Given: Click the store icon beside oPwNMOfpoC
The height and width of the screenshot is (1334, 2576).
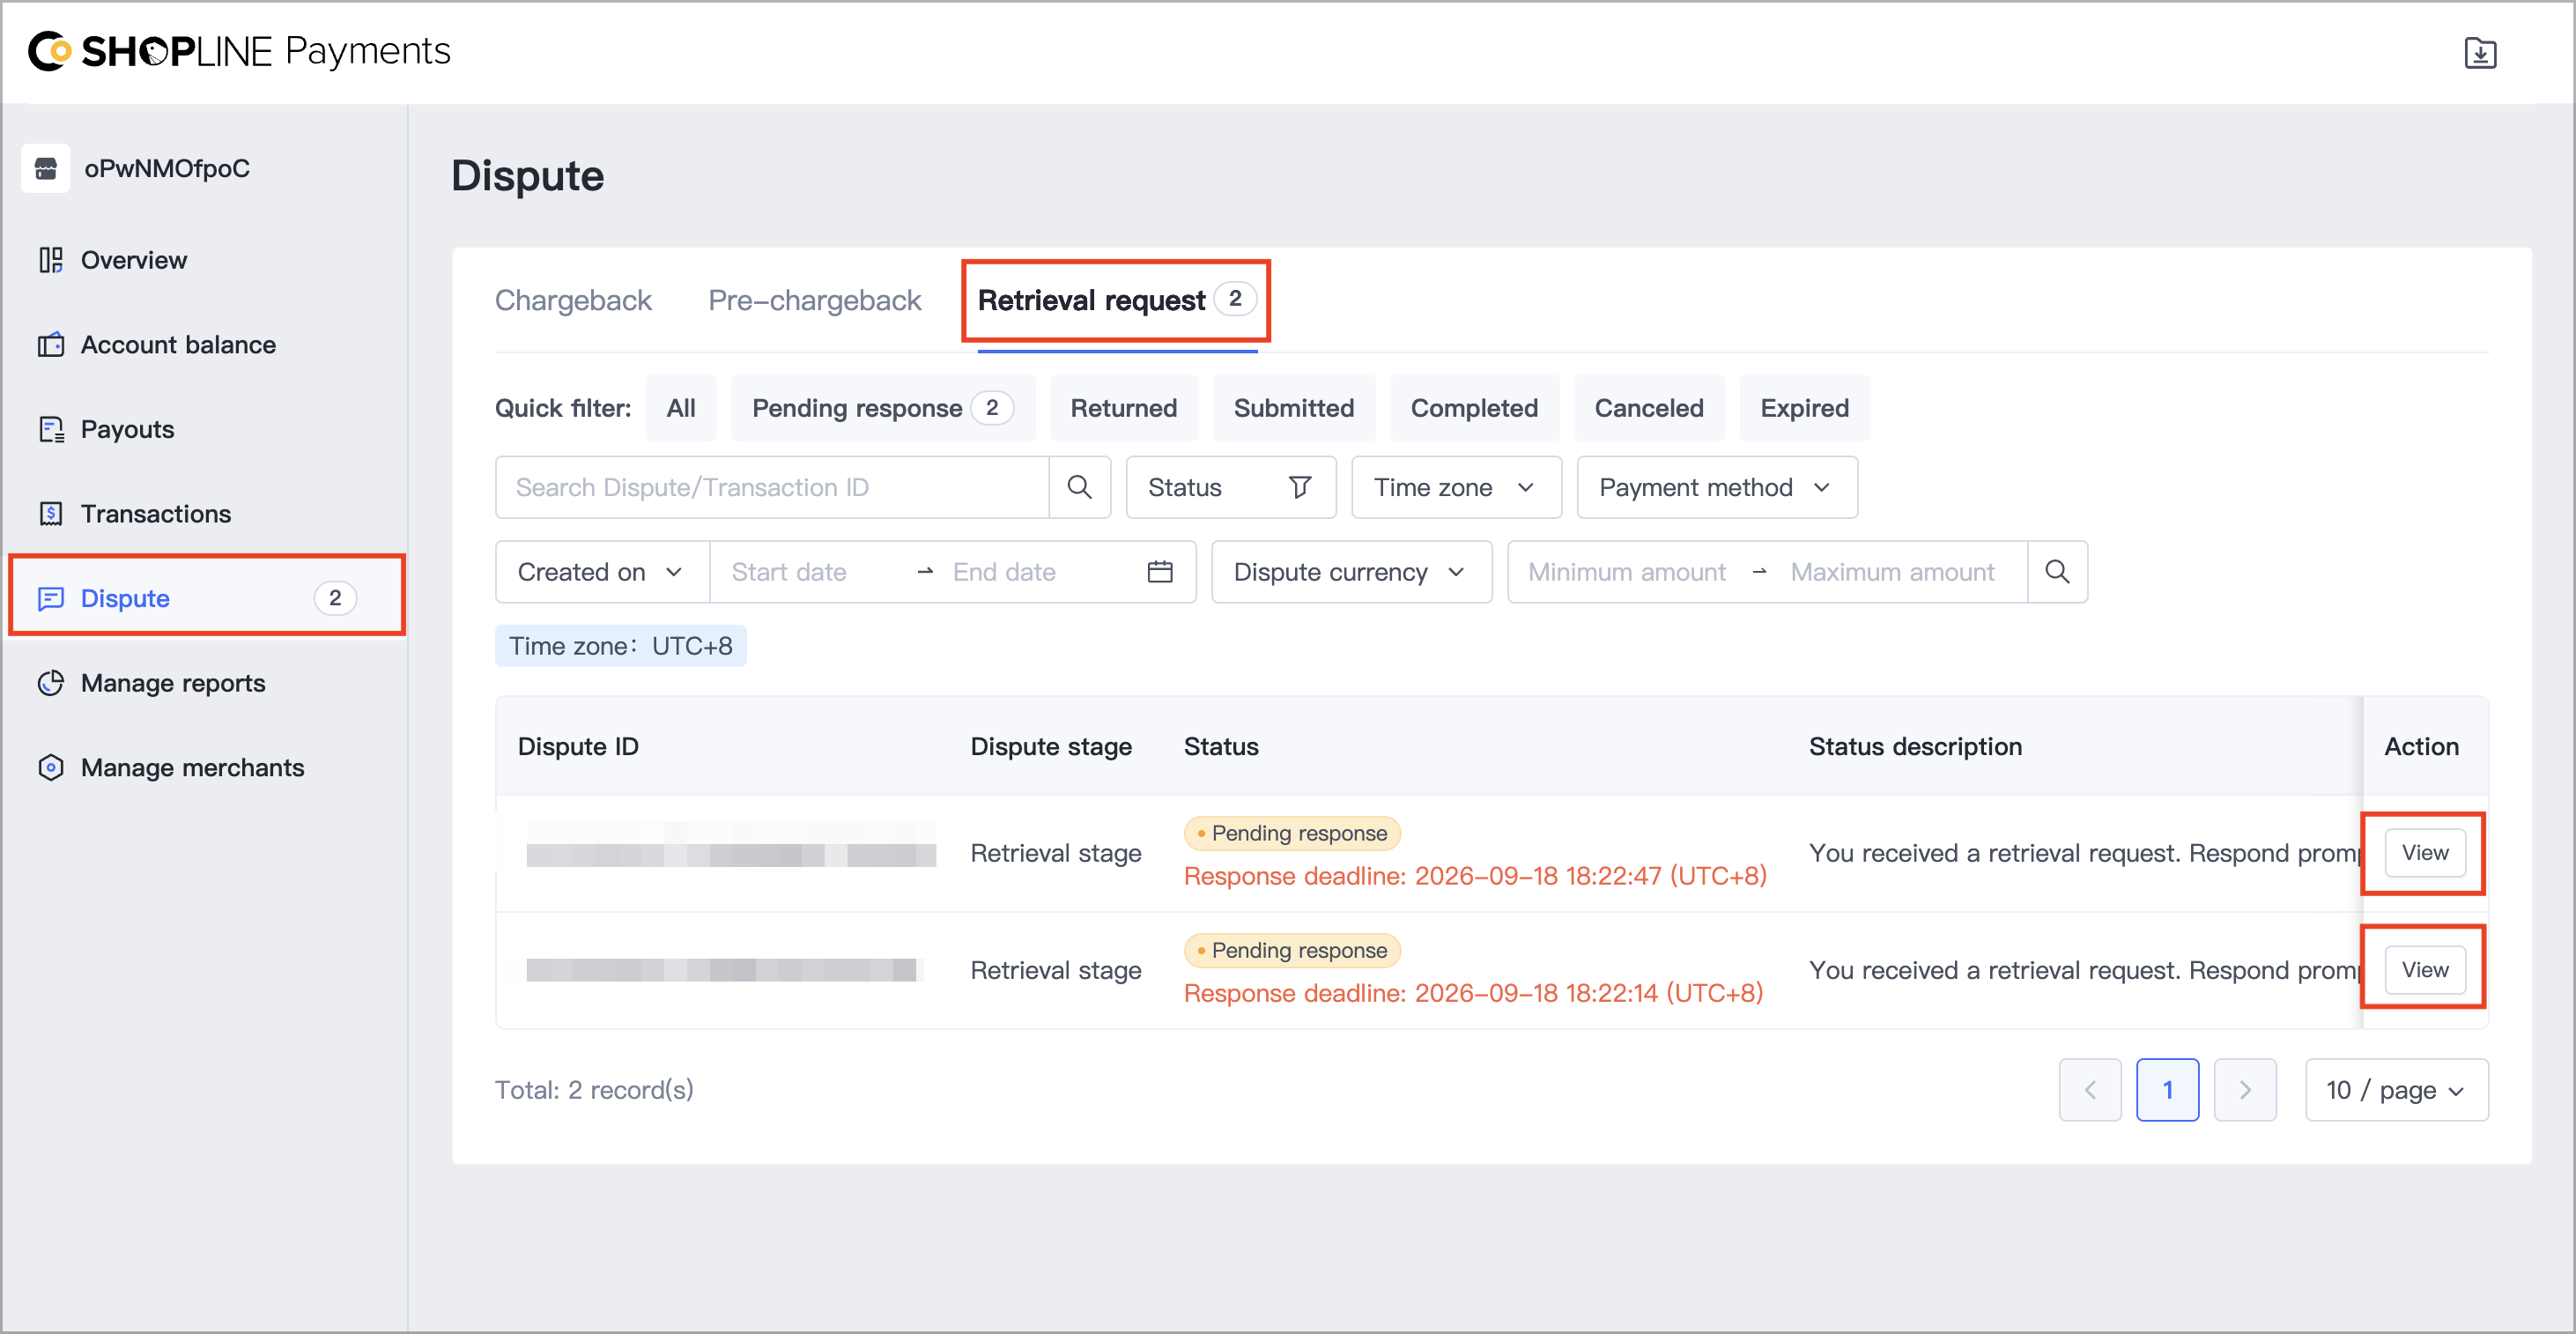Looking at the screenshot, I should (x=46, y=168).
